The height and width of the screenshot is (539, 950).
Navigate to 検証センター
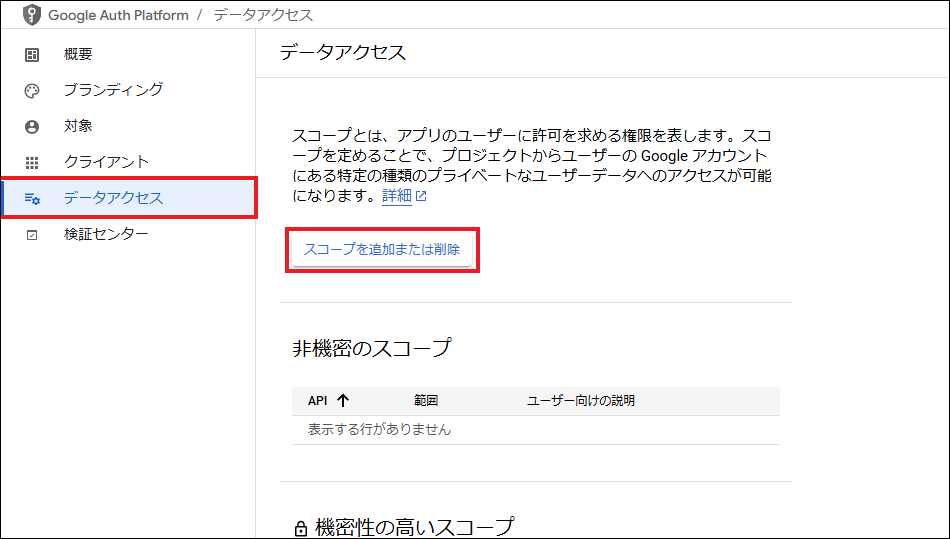tap(106, 234)
